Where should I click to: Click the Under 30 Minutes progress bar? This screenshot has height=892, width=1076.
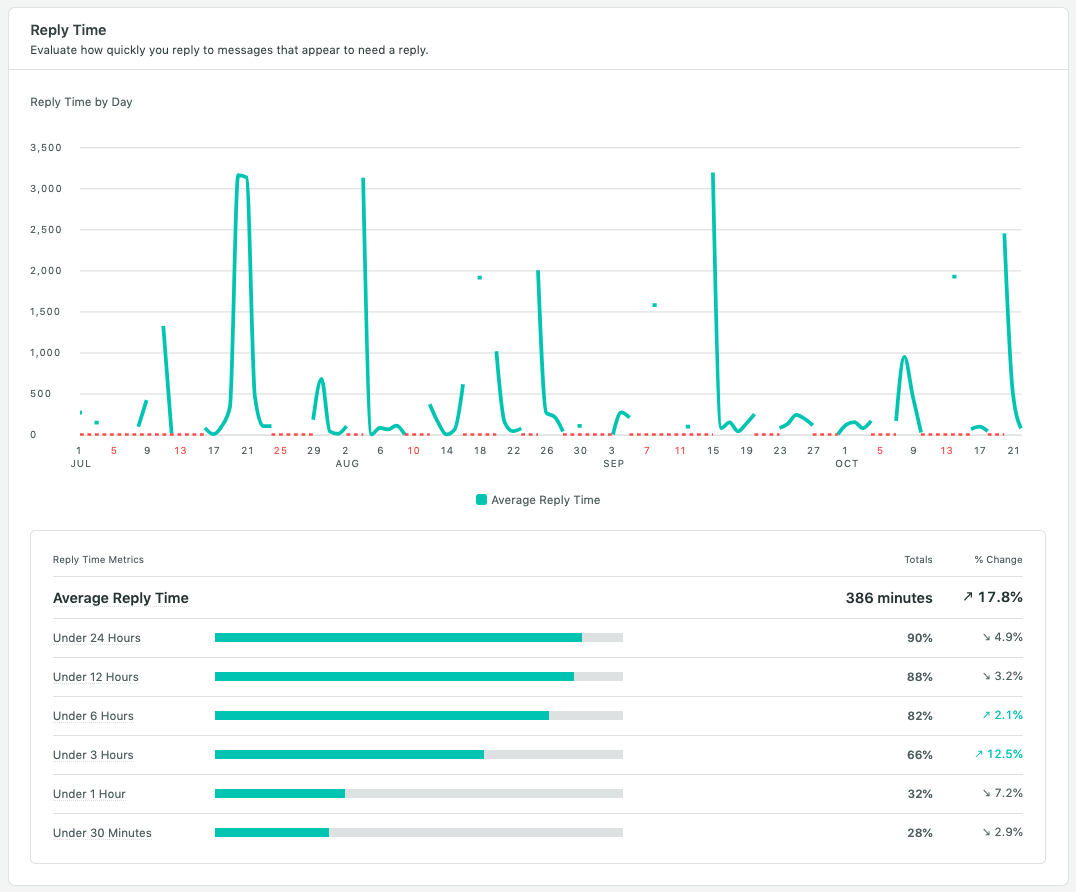click(x=418, y=833)
